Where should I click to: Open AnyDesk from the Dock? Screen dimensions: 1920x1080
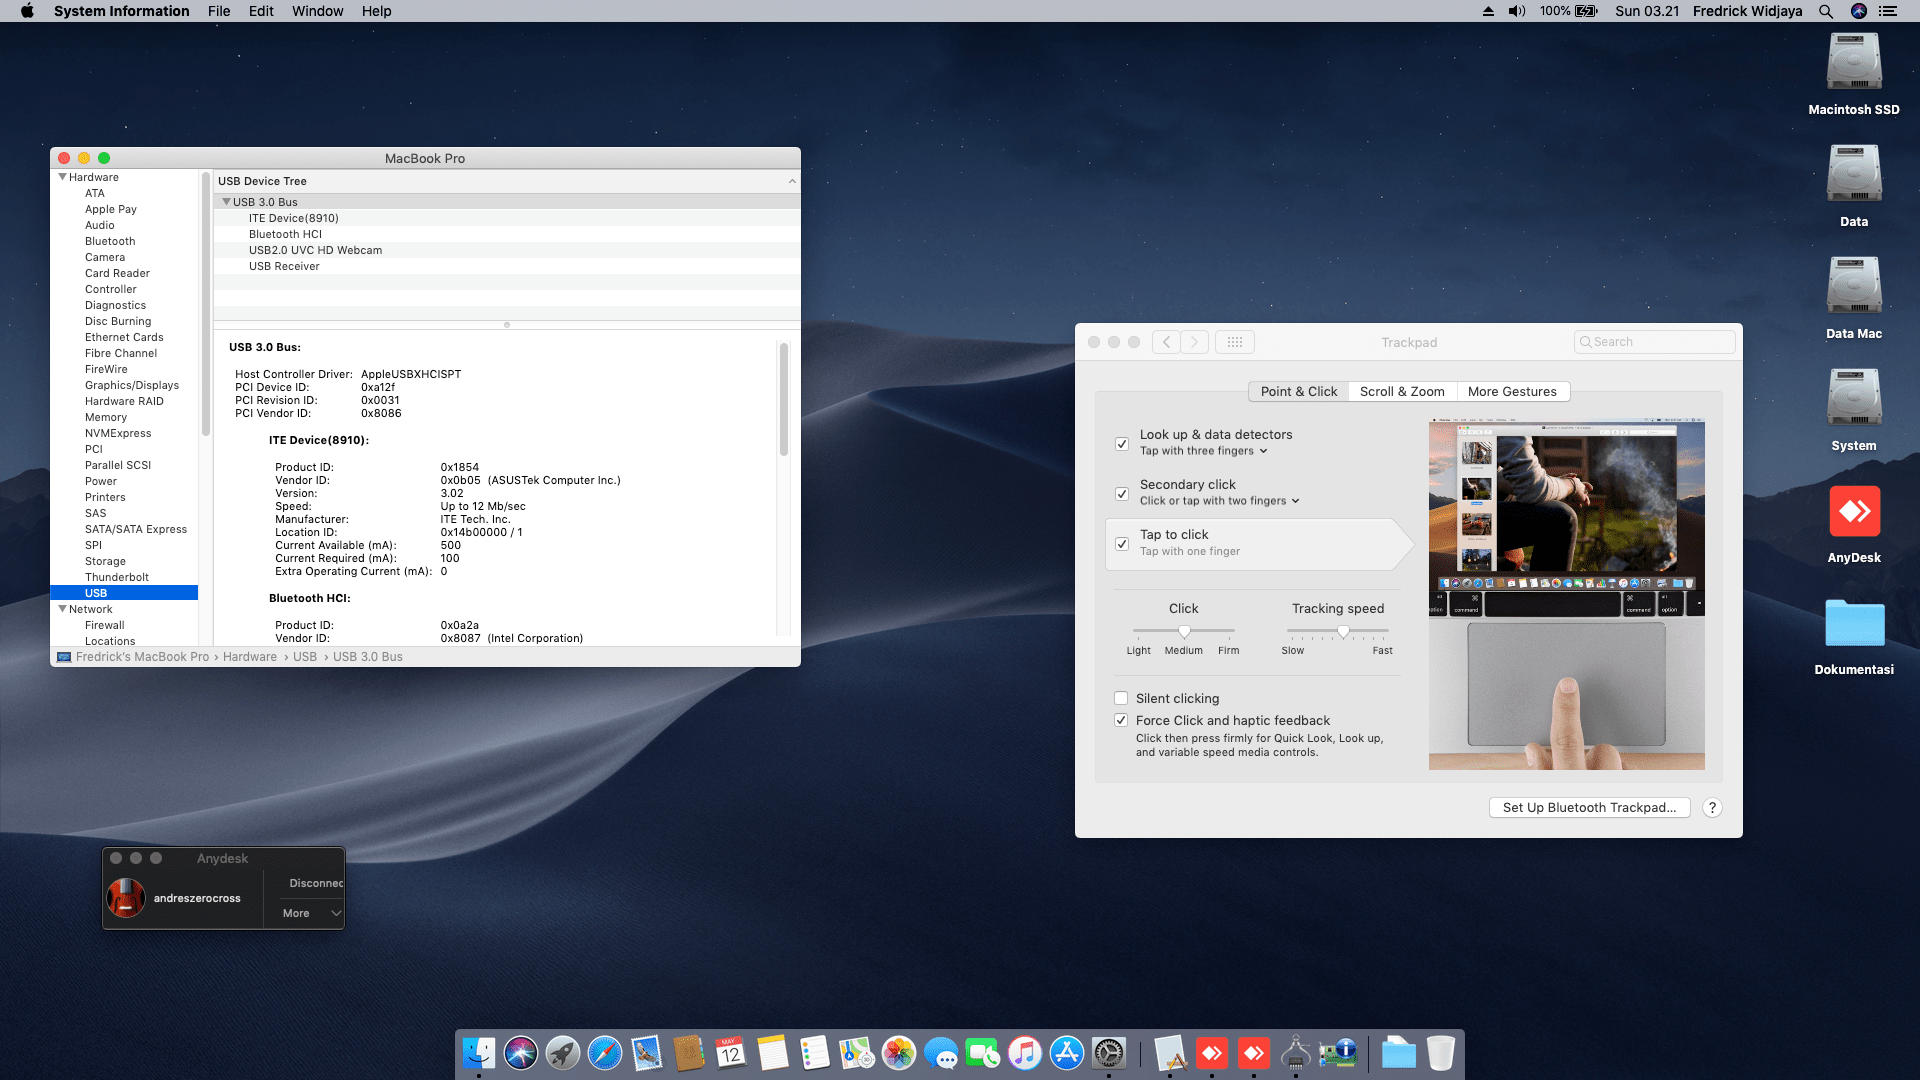pyautogui.click(x=1212, y=1053)
